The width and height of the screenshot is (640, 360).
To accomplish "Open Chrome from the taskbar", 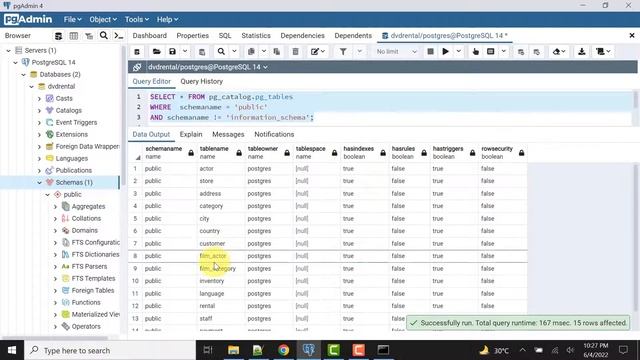I will 283,350.
